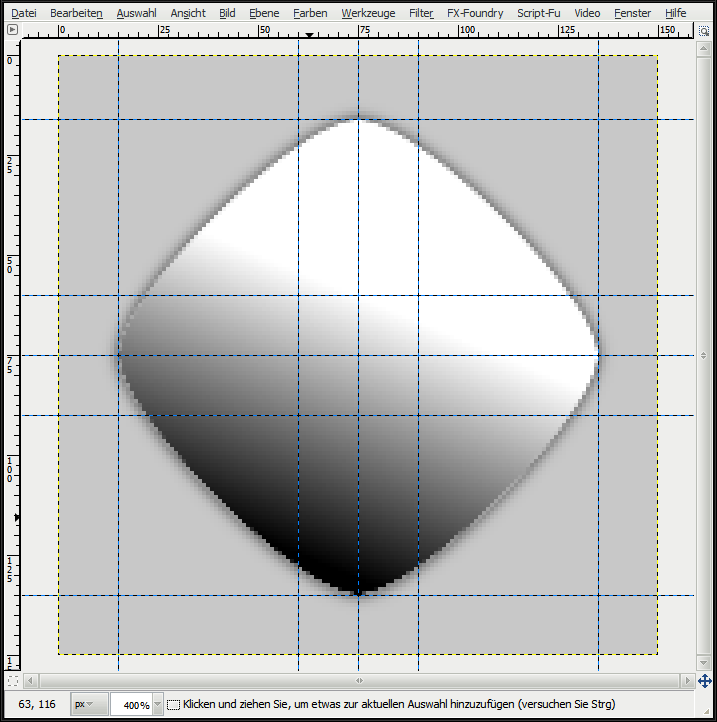Viewport: 717px width, 722px height.
Task: Open the Filter menu
Action: tap(421, 13)
